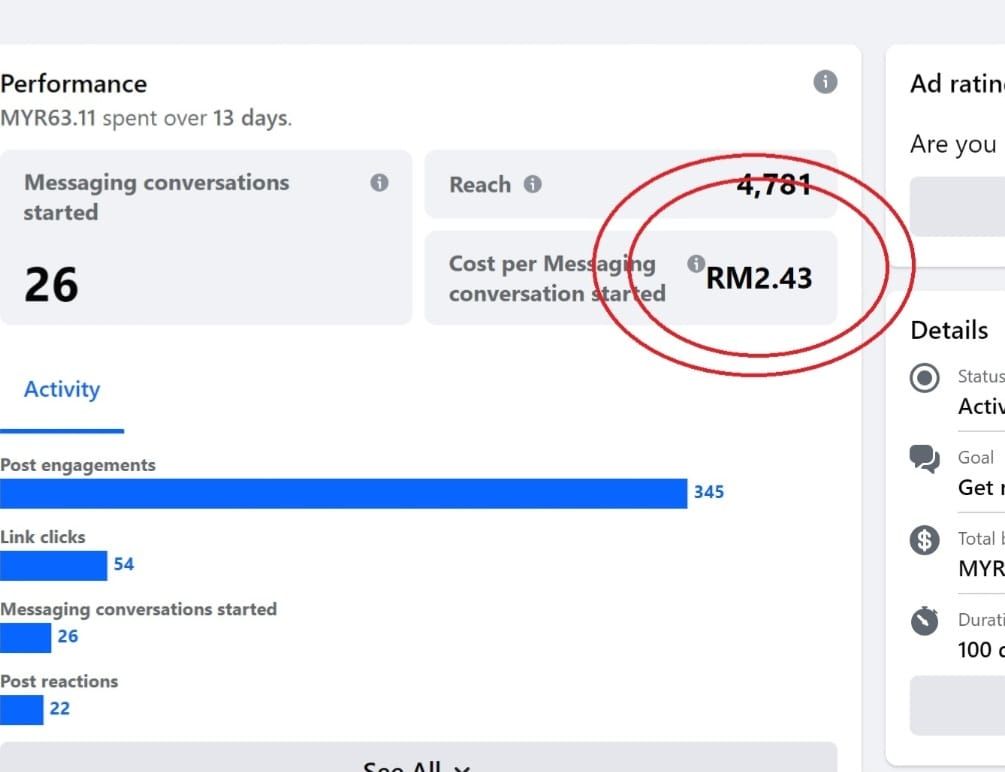Click the Messaging conversations started activity bar
Image resolution: width=1005 pixels, height=772 pixels.
(26, 638)
